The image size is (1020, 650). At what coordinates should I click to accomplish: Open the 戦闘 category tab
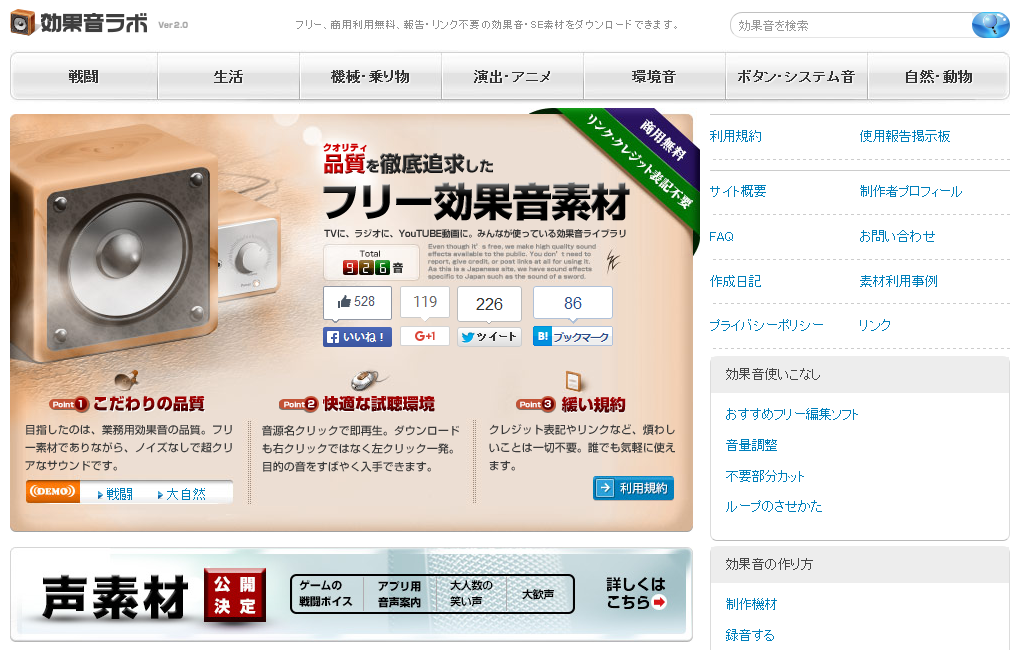coord(84,76)
